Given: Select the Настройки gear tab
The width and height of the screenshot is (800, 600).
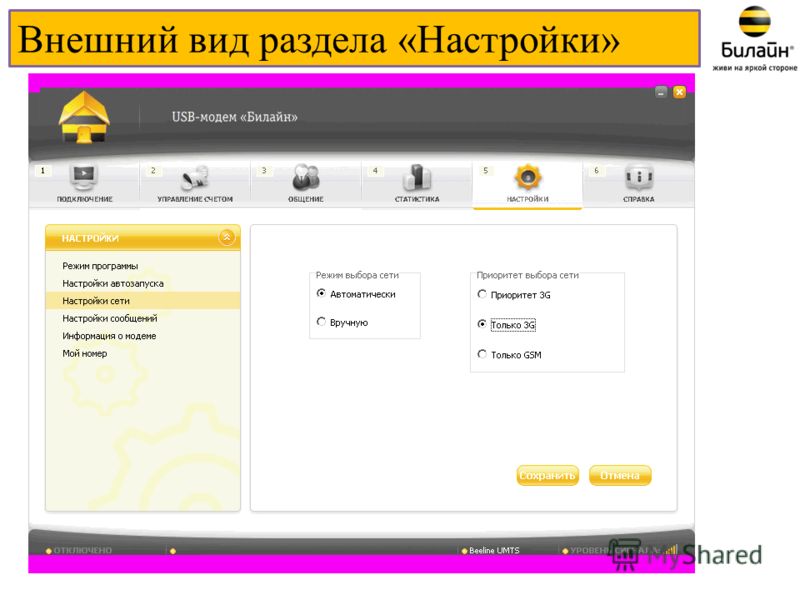Looking at the screenshot, I should click(528, 184).
